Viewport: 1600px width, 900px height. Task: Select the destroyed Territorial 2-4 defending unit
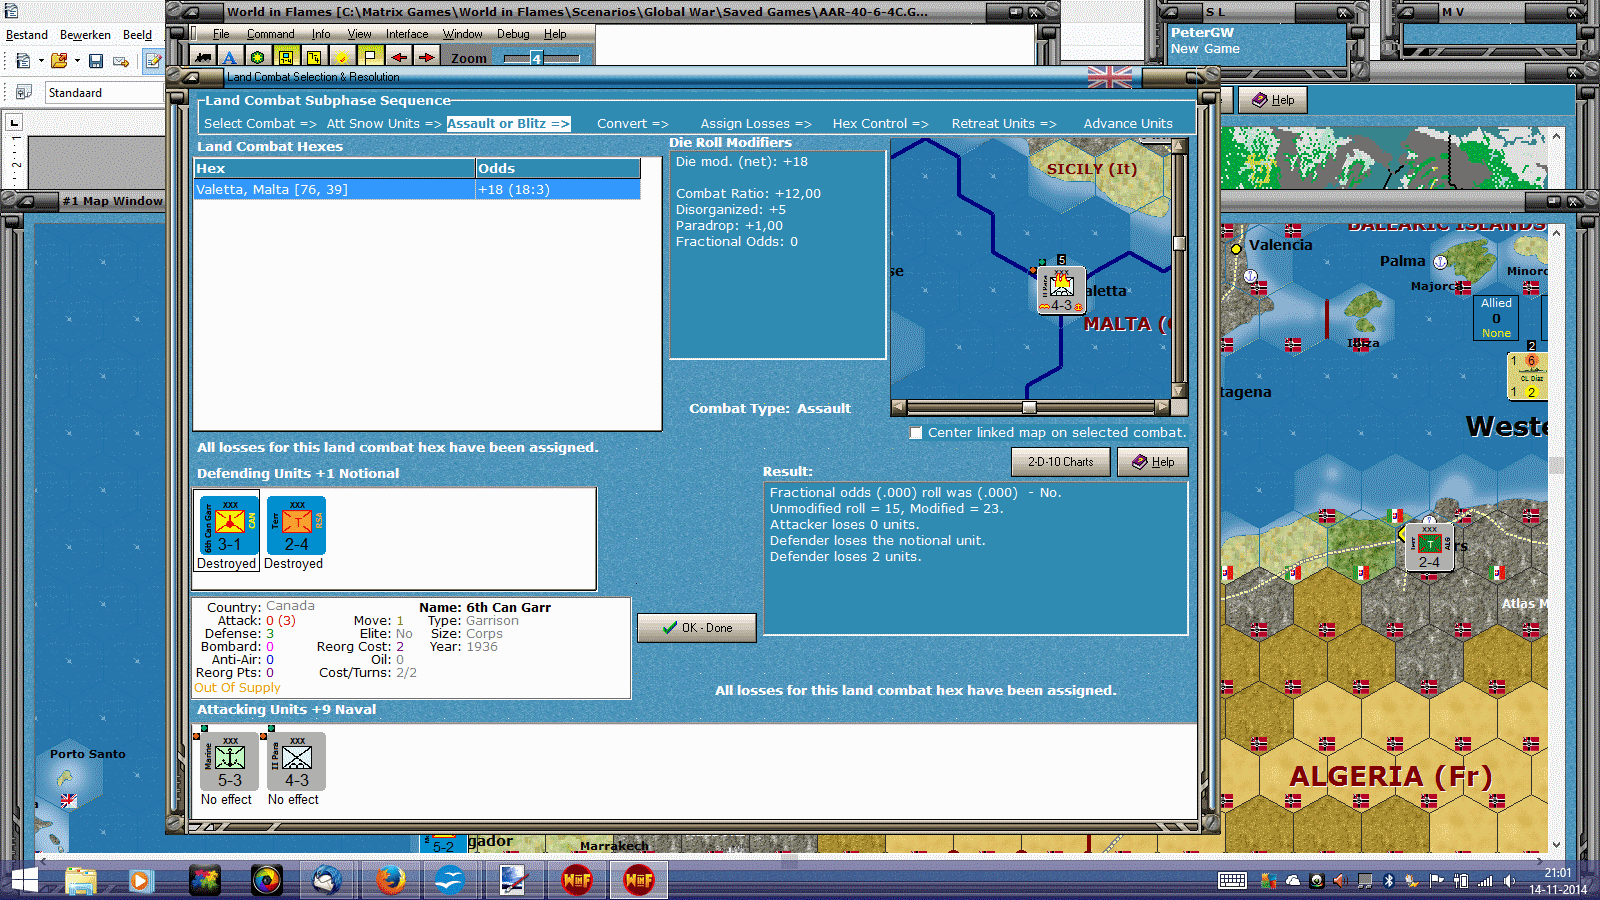pos(296,526)
